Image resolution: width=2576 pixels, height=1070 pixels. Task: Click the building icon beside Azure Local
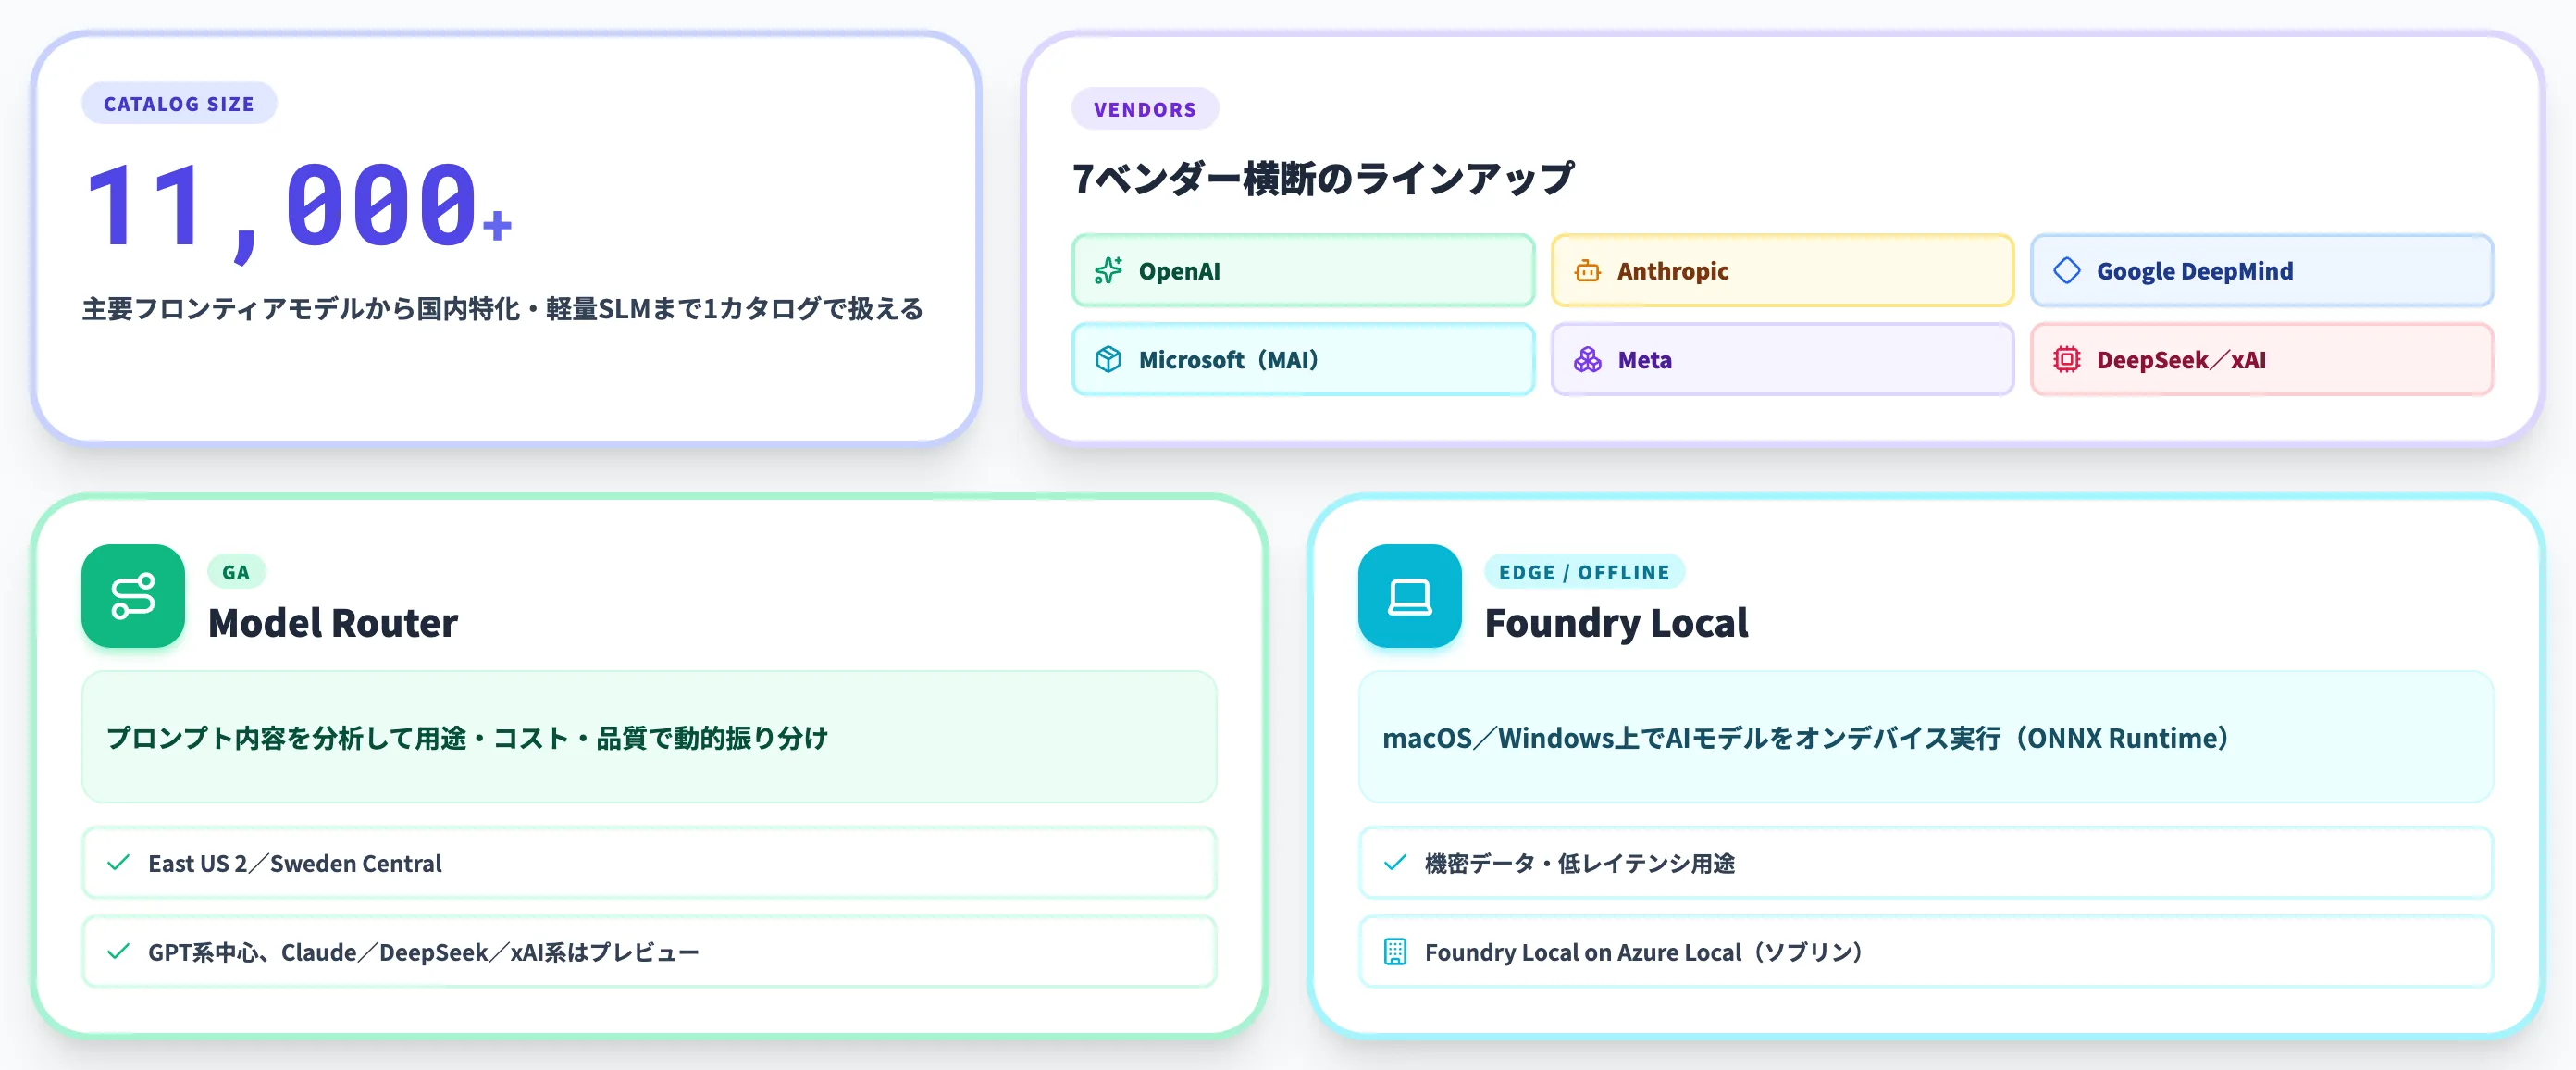click(1395, 952)
